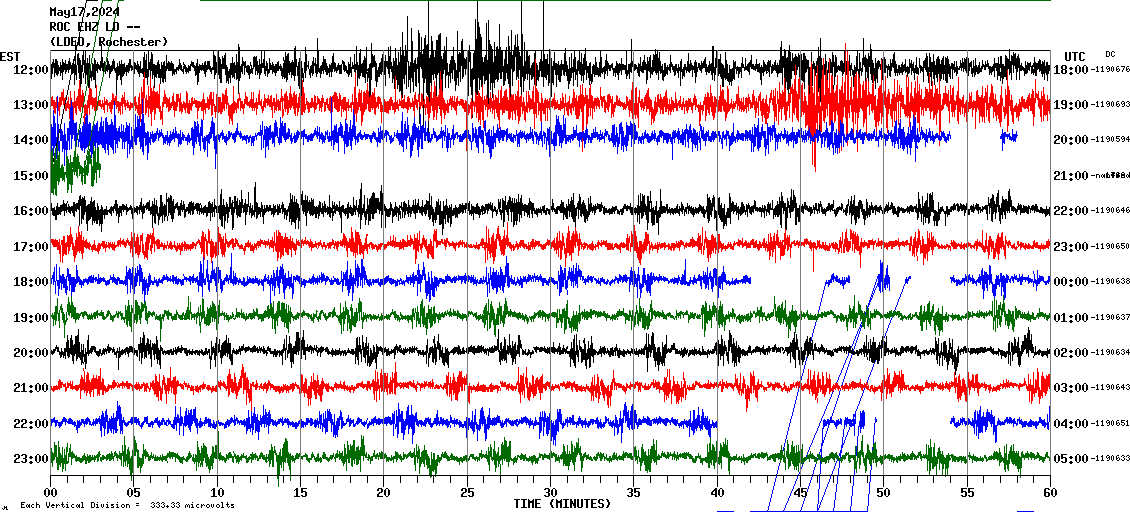Select the 00:00 UTC label on right
1130x519 pixels.
click(1070, 281)
